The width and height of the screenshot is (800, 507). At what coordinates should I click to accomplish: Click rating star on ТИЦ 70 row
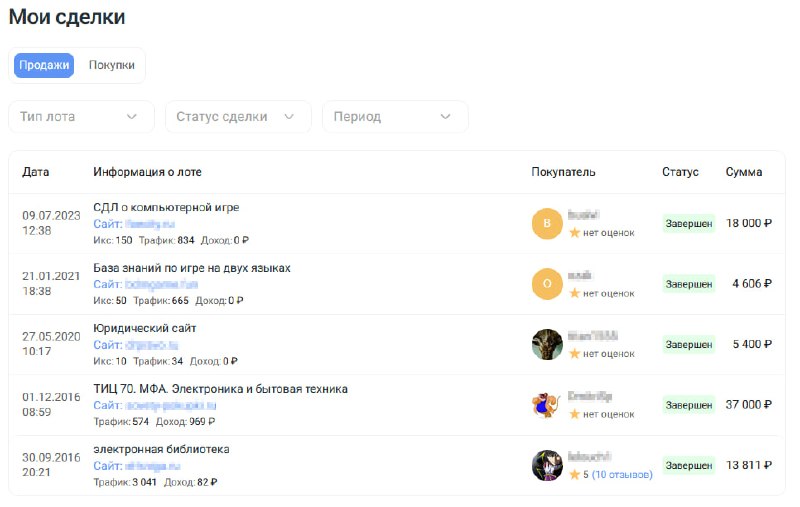click(574, 414)
